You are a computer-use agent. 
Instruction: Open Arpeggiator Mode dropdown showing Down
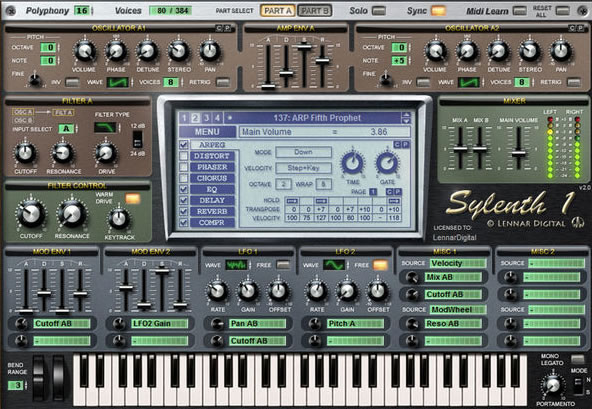[x=304, y=152]
